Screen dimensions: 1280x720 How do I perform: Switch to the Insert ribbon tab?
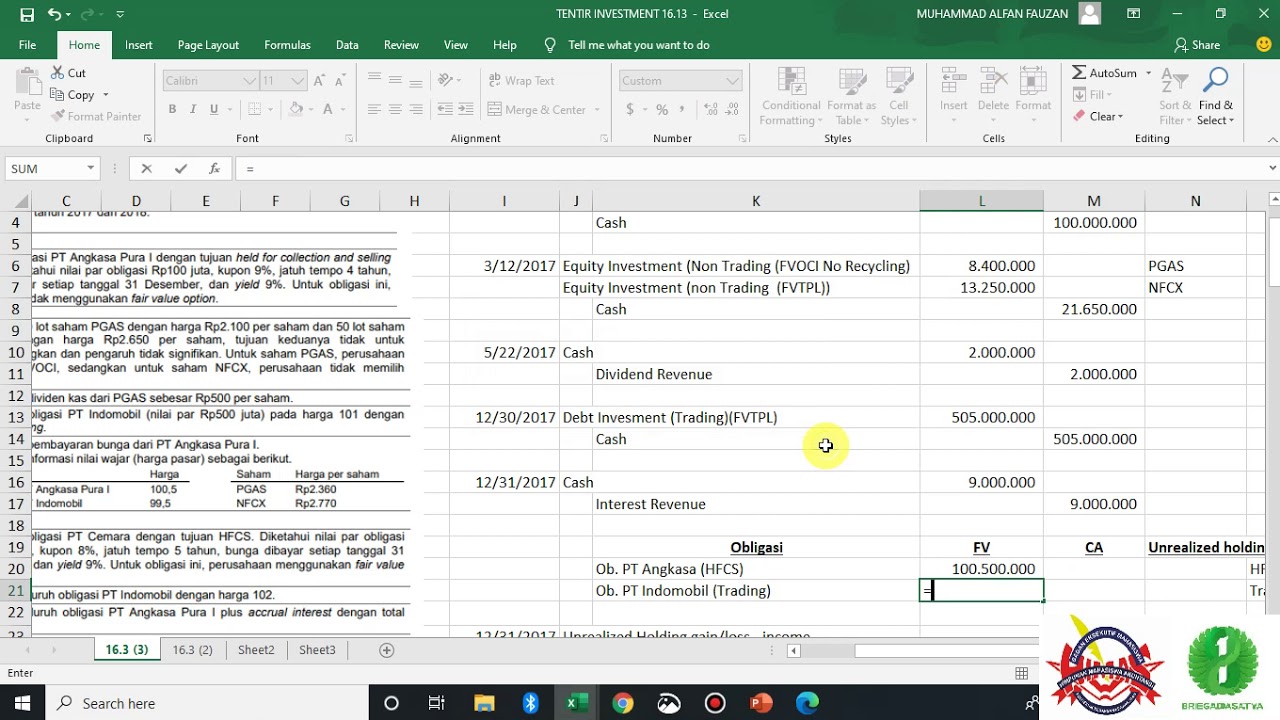point(139,45)
